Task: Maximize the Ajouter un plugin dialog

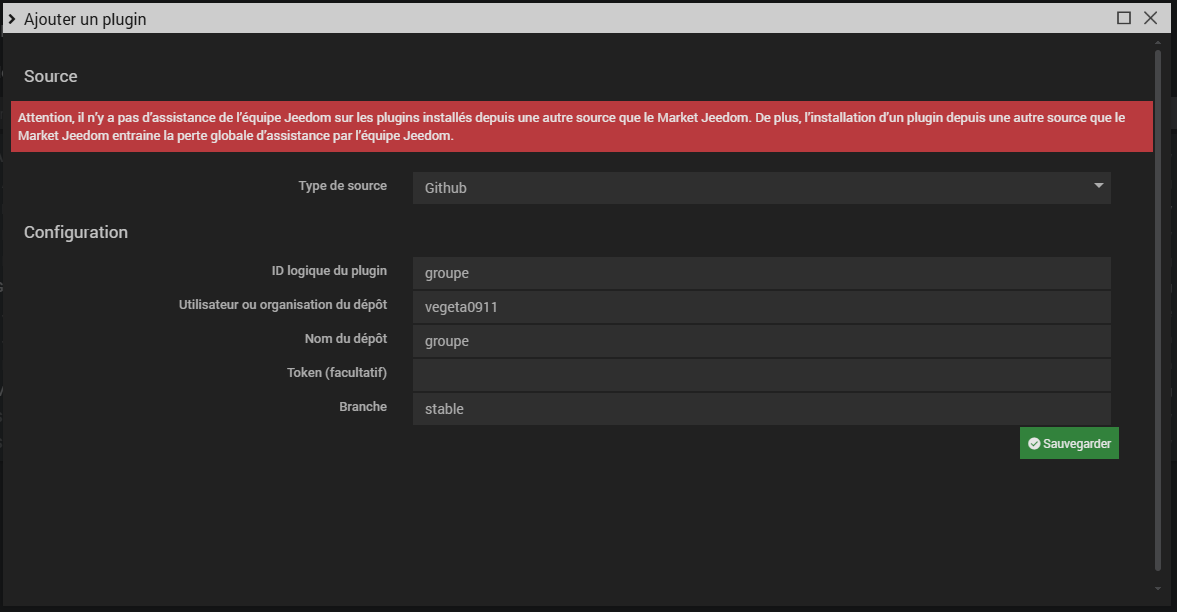Action: tap(1124, 18)
